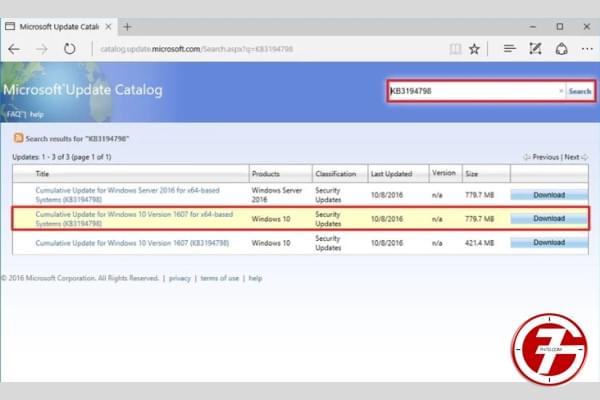Download Windows 10 Version 1607 x64 update
Screen dimensions: 600x400
(x=549, y=218)
